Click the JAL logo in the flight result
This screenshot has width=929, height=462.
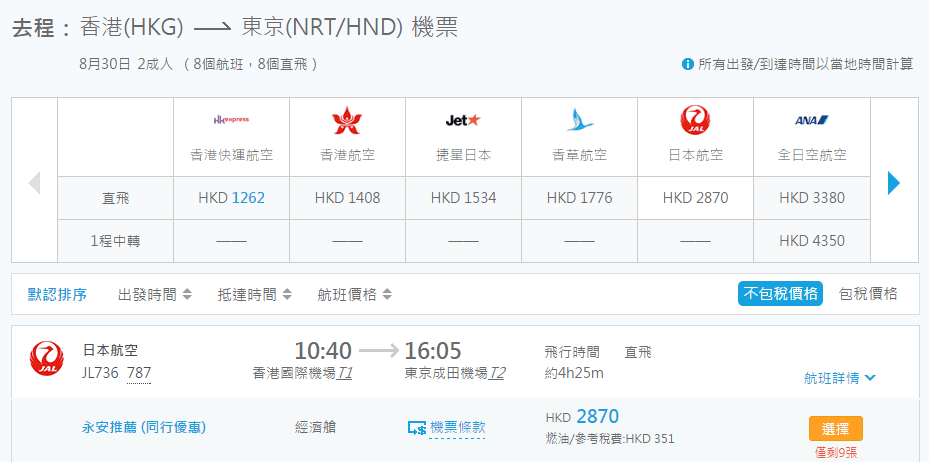(x=47, y=359)
